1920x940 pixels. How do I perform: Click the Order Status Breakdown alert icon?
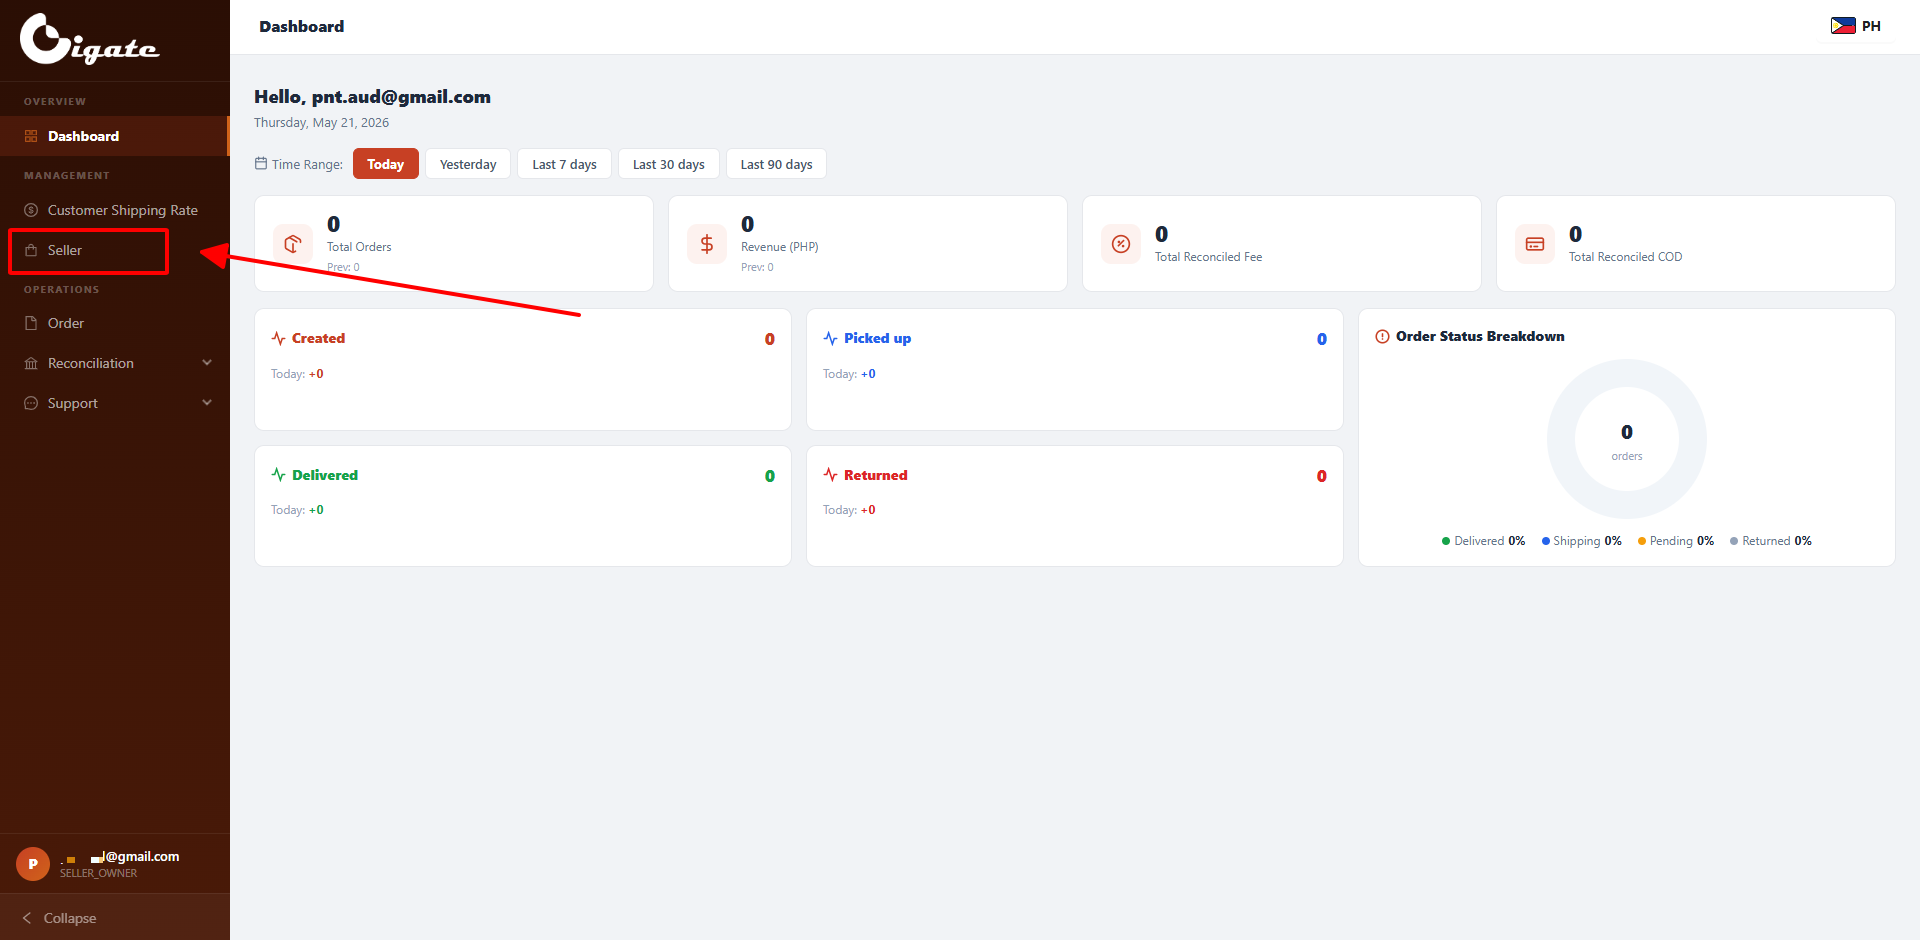(x=1383, y=336)
